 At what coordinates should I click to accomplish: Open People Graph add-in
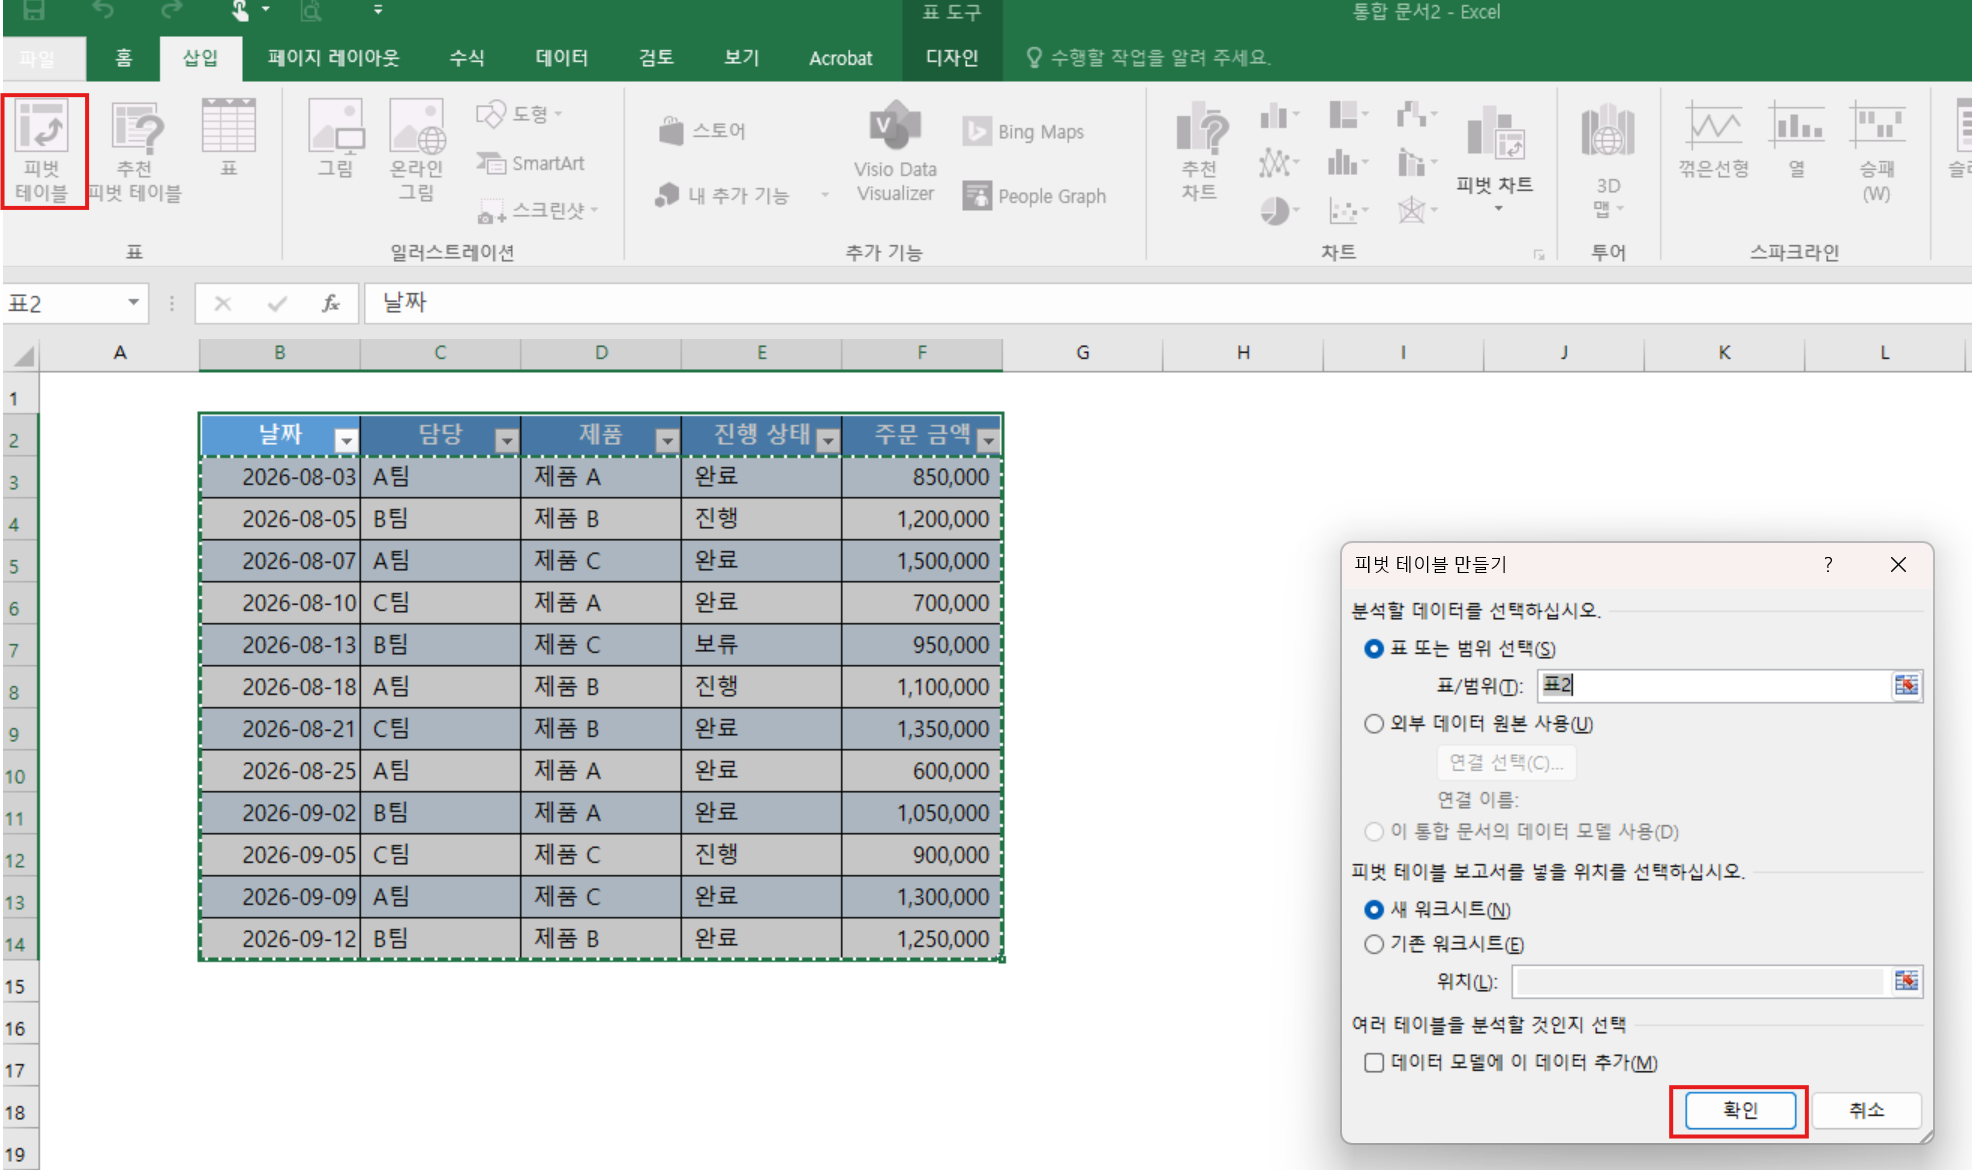click(1034, 196)
